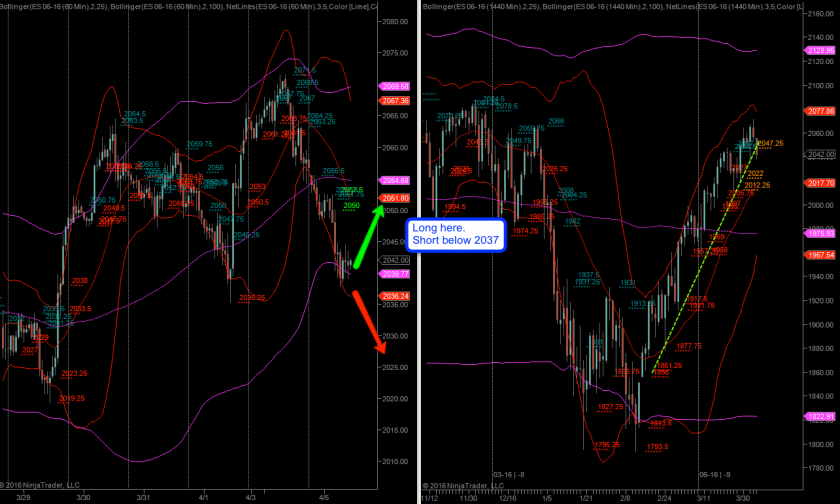
Task: Click the red 1877.75 net line label
Action: tap(688, 346)
